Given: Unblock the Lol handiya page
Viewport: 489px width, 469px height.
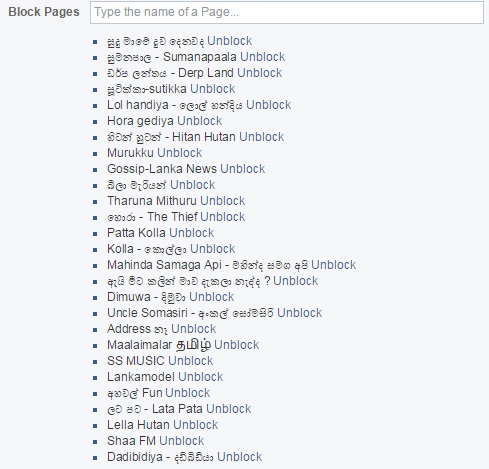Looking at the screenshot, I should [x=269, y=105].
